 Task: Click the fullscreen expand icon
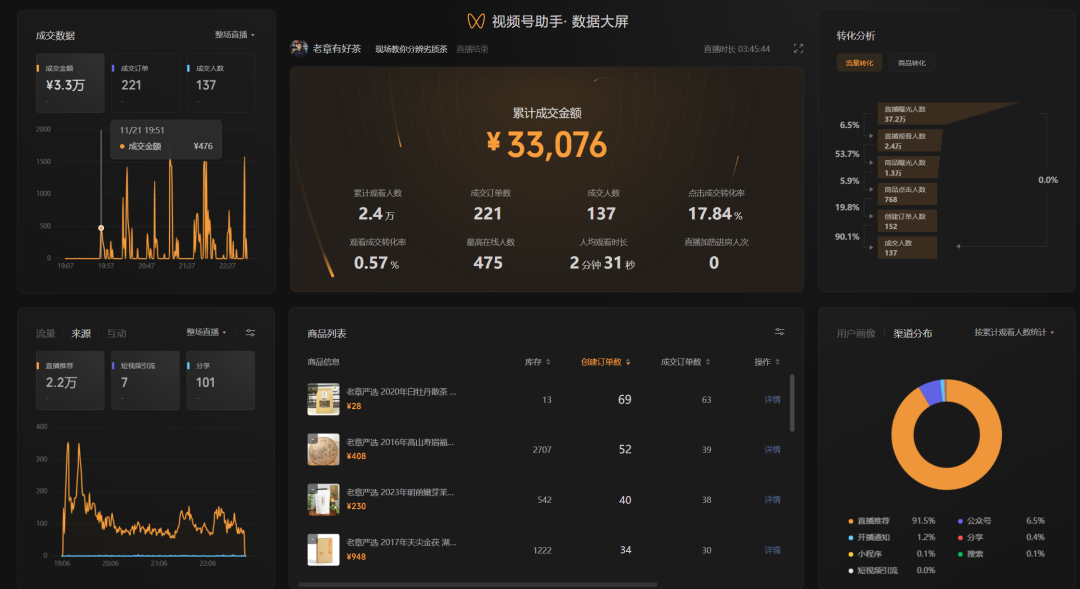click(x=797, y=48)
